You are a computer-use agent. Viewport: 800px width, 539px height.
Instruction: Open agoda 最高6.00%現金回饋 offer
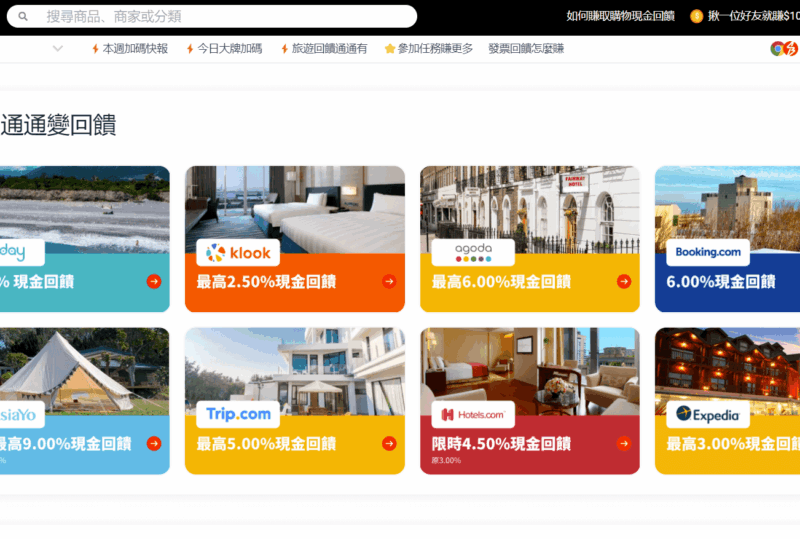(x=501, y=282)
